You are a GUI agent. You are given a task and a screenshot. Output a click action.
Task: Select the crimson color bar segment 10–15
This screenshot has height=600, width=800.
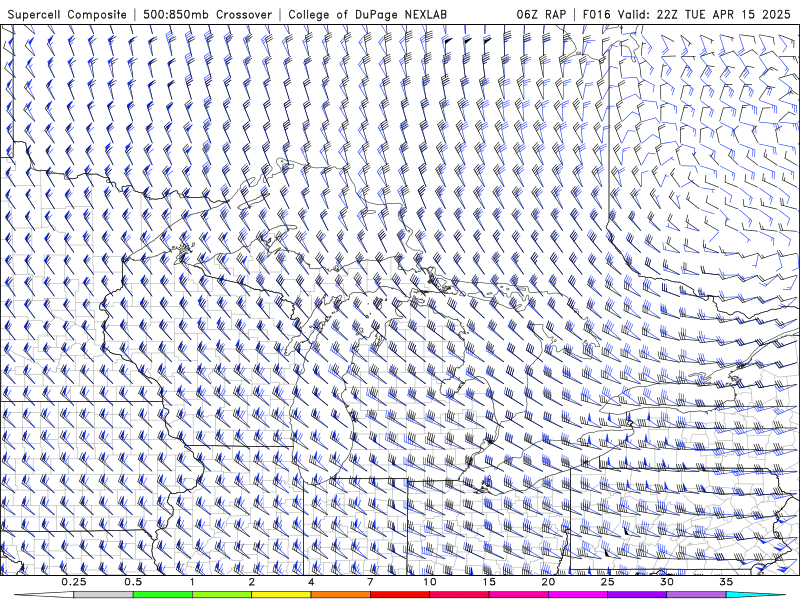point(459,595)
